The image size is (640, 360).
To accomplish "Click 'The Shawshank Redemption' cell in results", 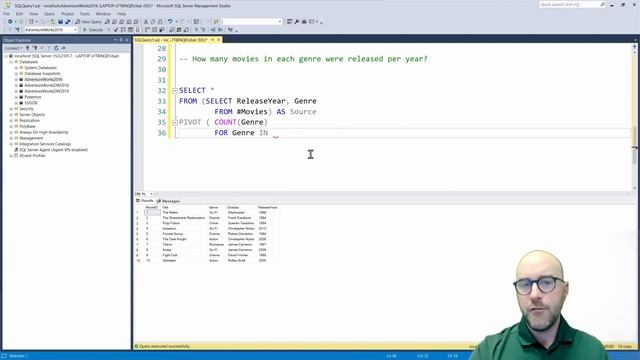I will pos(184,218).
